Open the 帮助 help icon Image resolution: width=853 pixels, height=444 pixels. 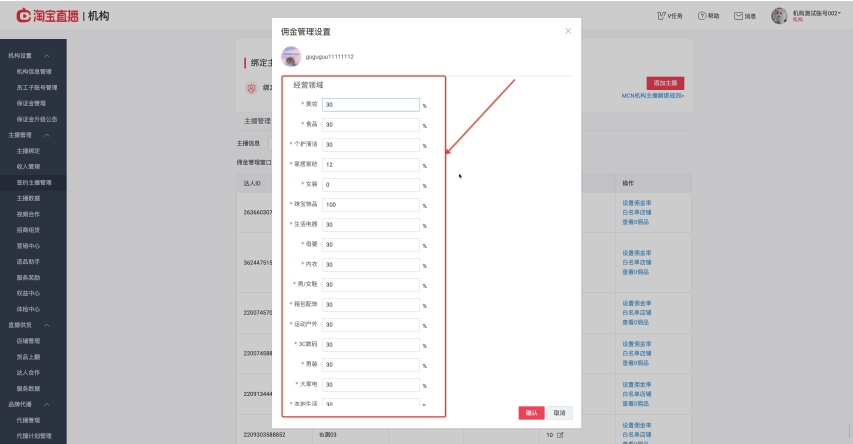pyautogui.click(x=702, y=16)
